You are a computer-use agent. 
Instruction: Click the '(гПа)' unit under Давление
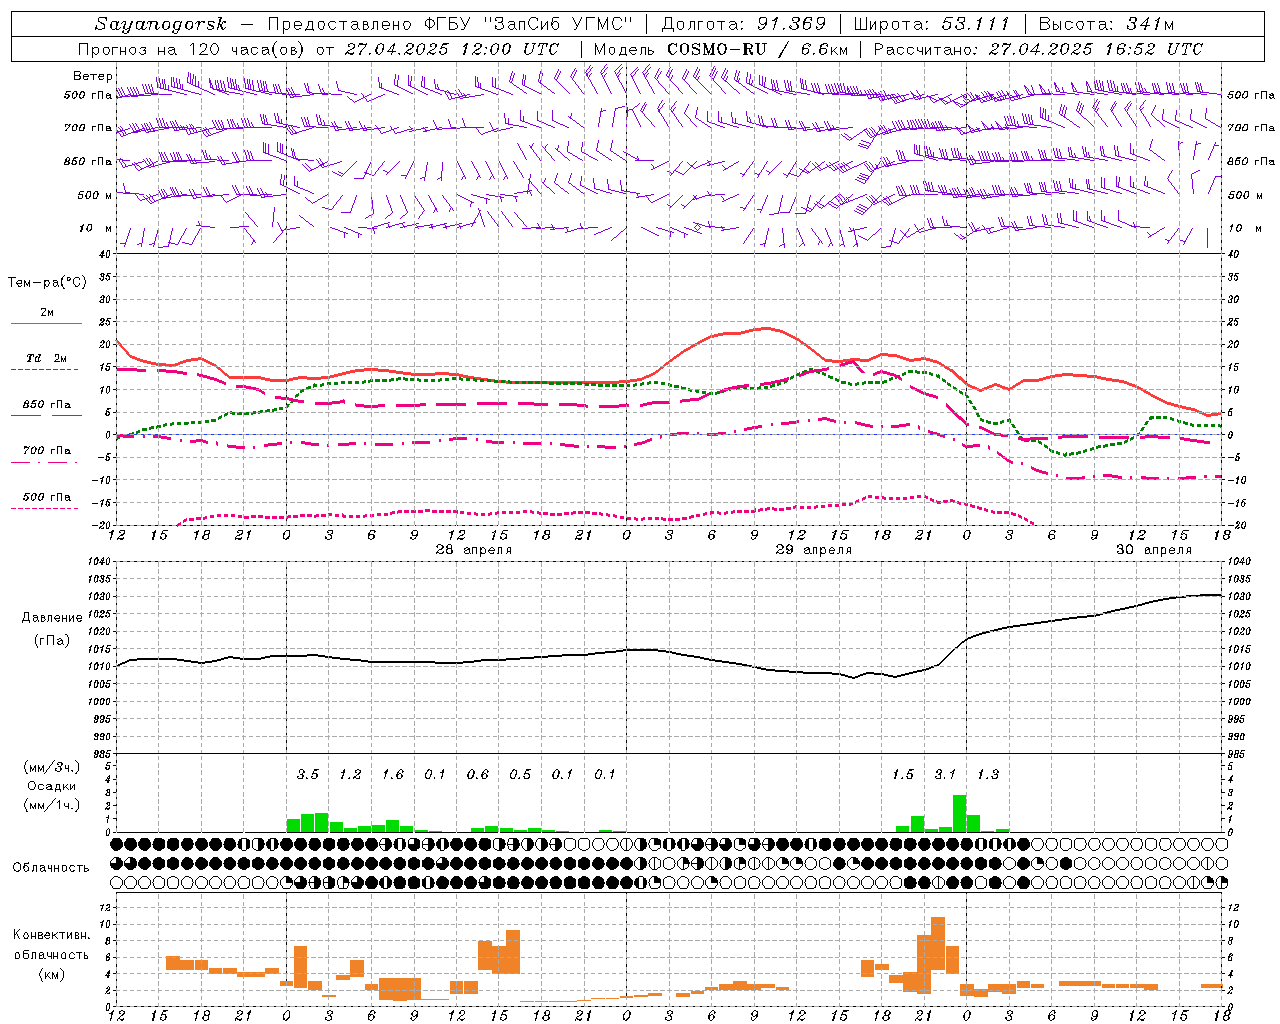point(52,640)
